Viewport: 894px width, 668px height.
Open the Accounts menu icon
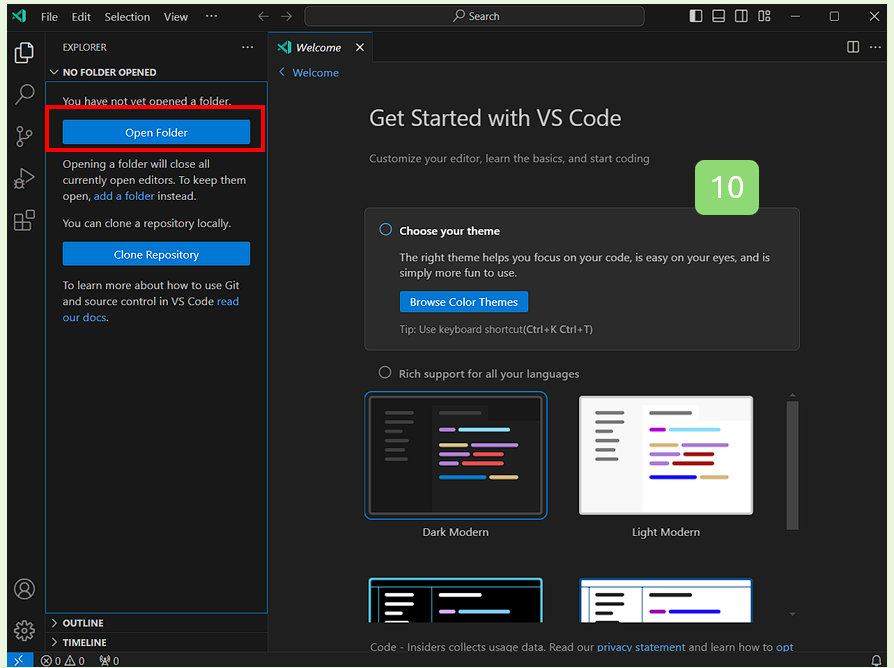click(24, 589)
